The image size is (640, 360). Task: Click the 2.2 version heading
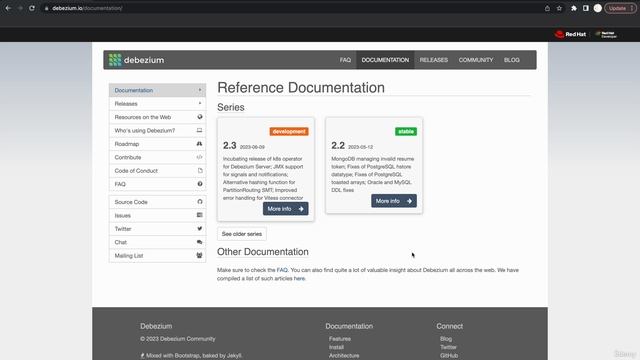338,145
